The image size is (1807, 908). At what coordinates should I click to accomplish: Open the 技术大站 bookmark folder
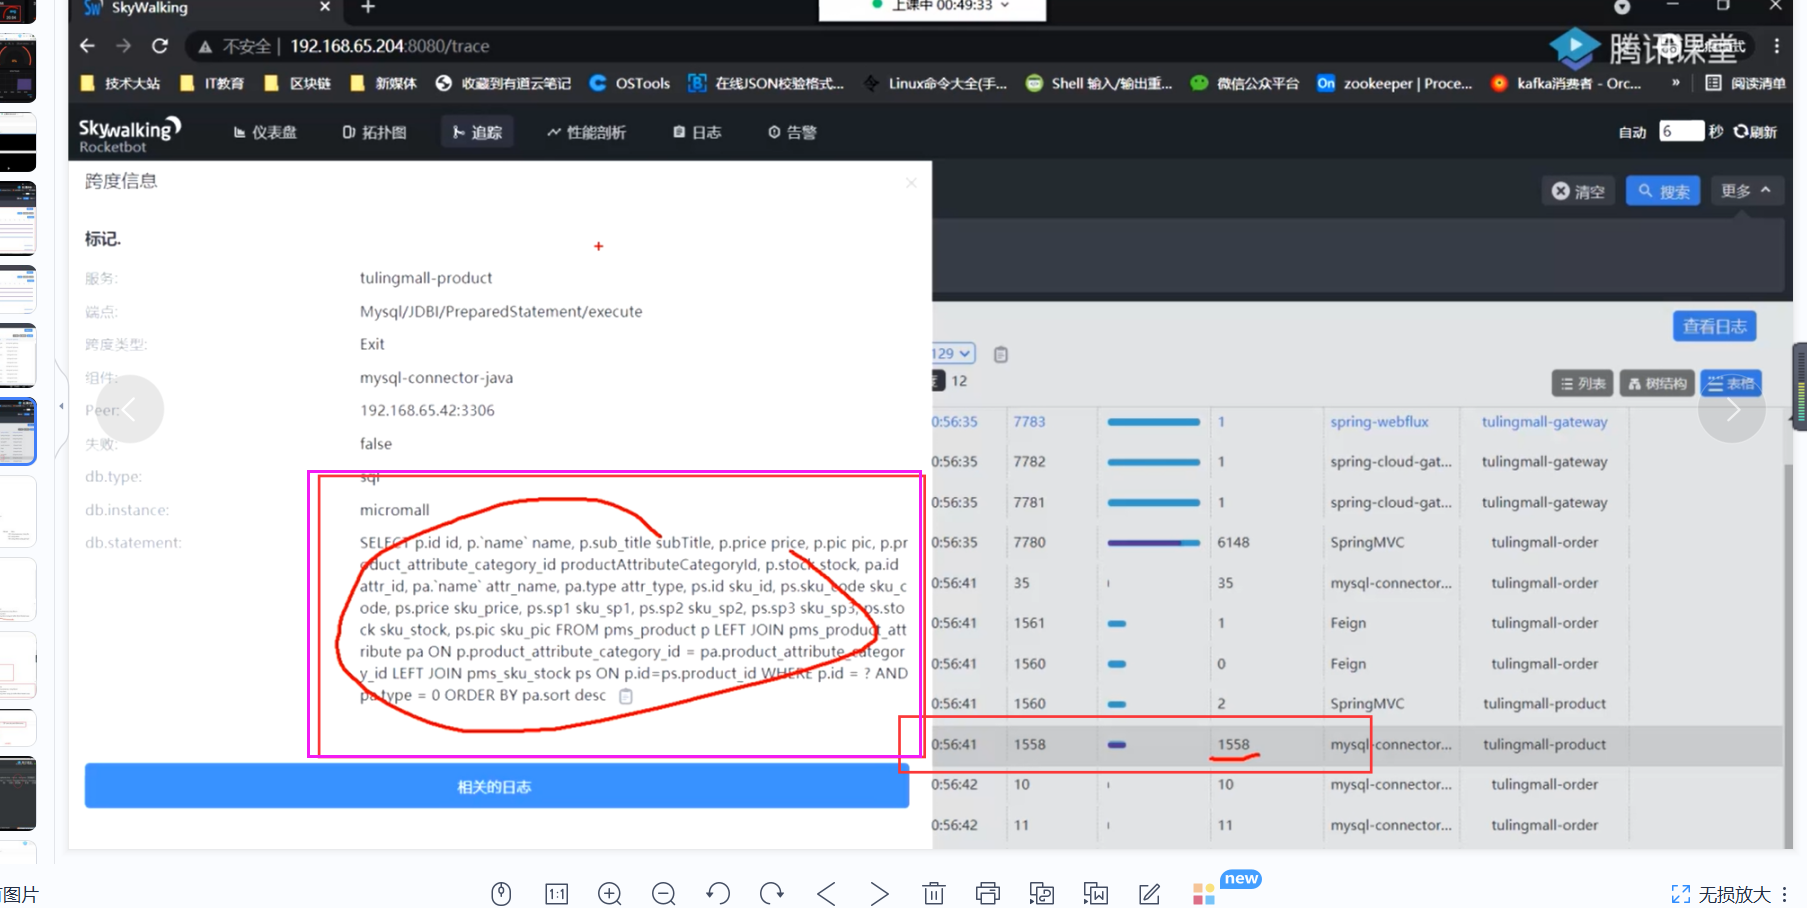120,83
